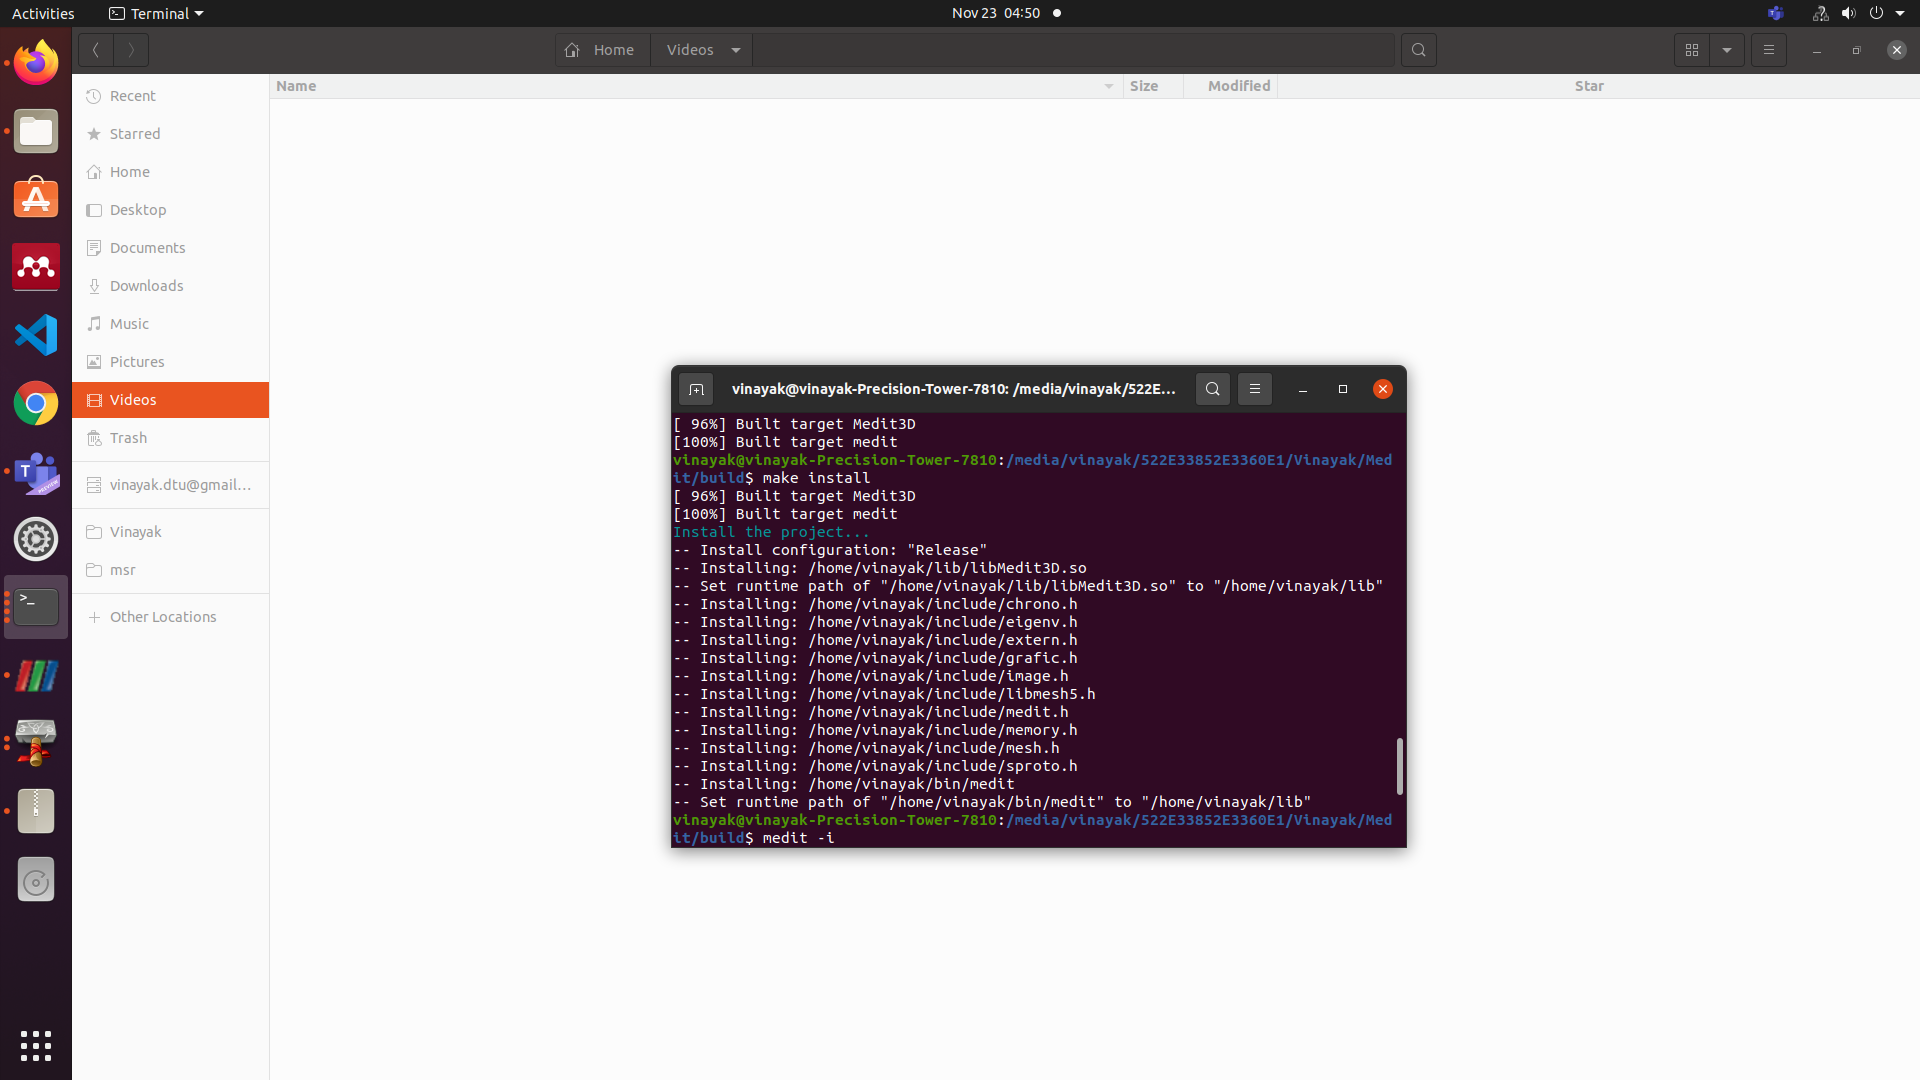
Task: Open vinayak.dtu@gmail account in sidebar
Action: click(x=170, y=485)
